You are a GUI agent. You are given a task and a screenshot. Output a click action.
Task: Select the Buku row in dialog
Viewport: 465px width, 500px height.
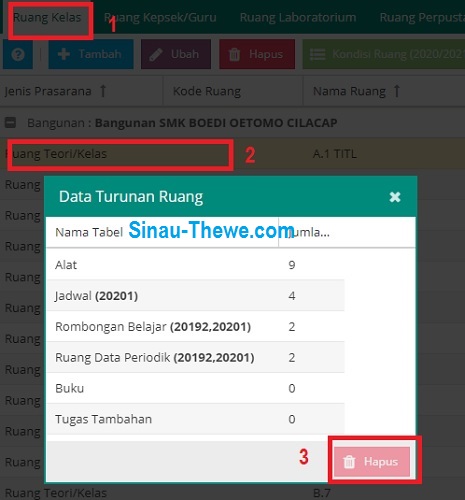pyautogui.click(x=195, y=388)
